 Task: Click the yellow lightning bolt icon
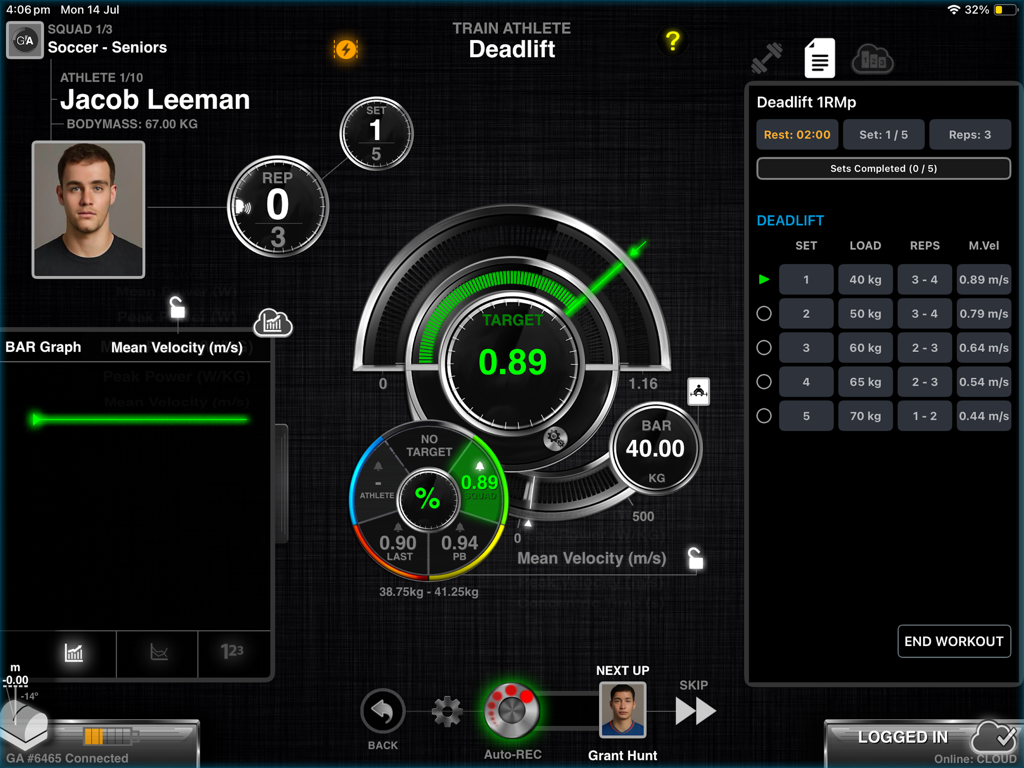[347, 49]
